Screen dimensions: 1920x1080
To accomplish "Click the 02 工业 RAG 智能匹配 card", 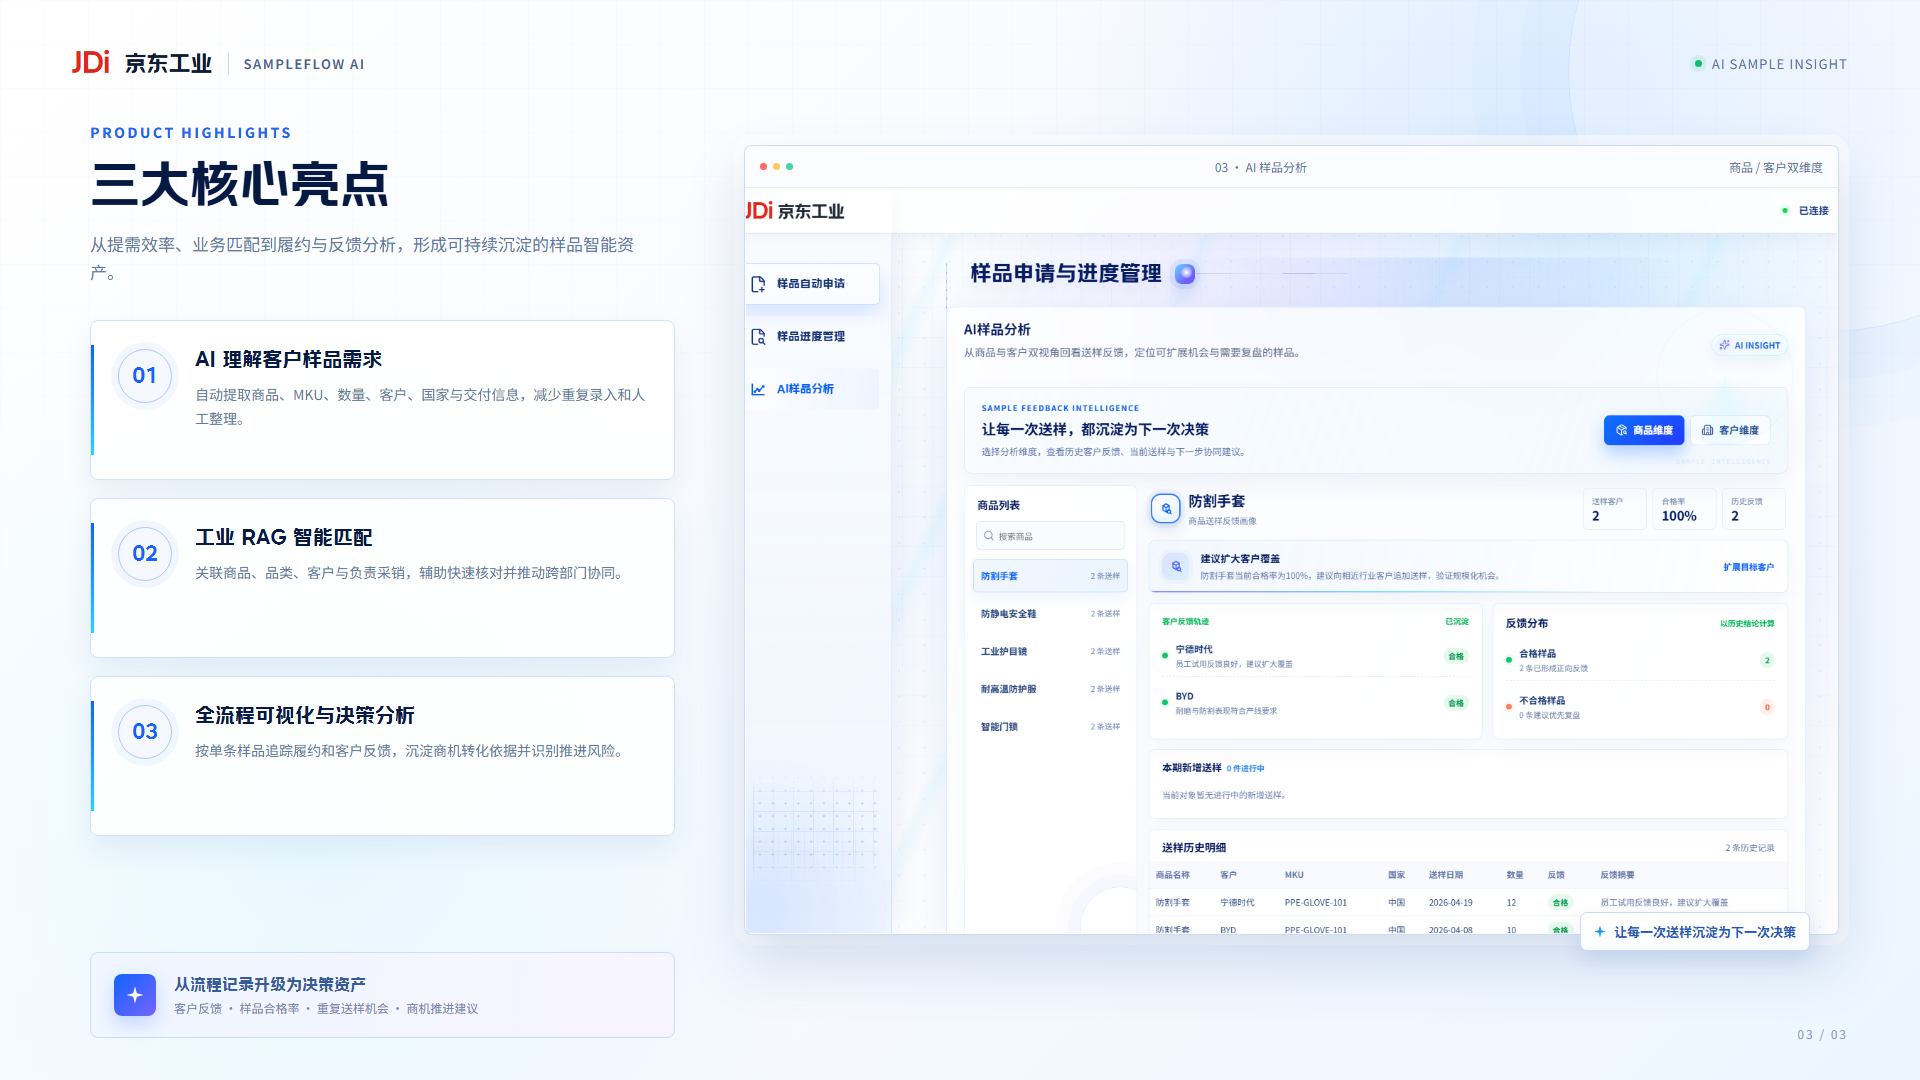I will tap(382, 578).
